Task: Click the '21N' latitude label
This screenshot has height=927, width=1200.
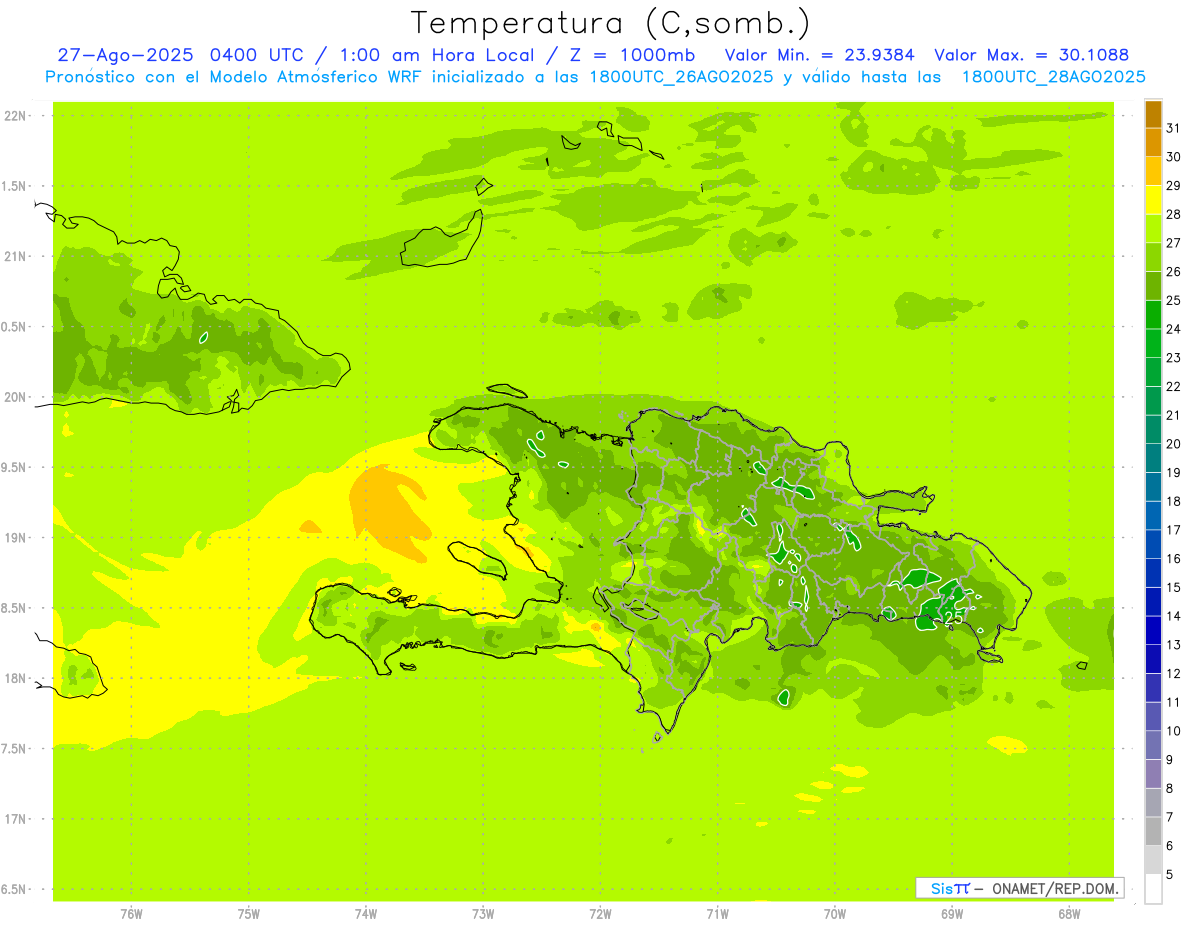Action: coord(15,257)
